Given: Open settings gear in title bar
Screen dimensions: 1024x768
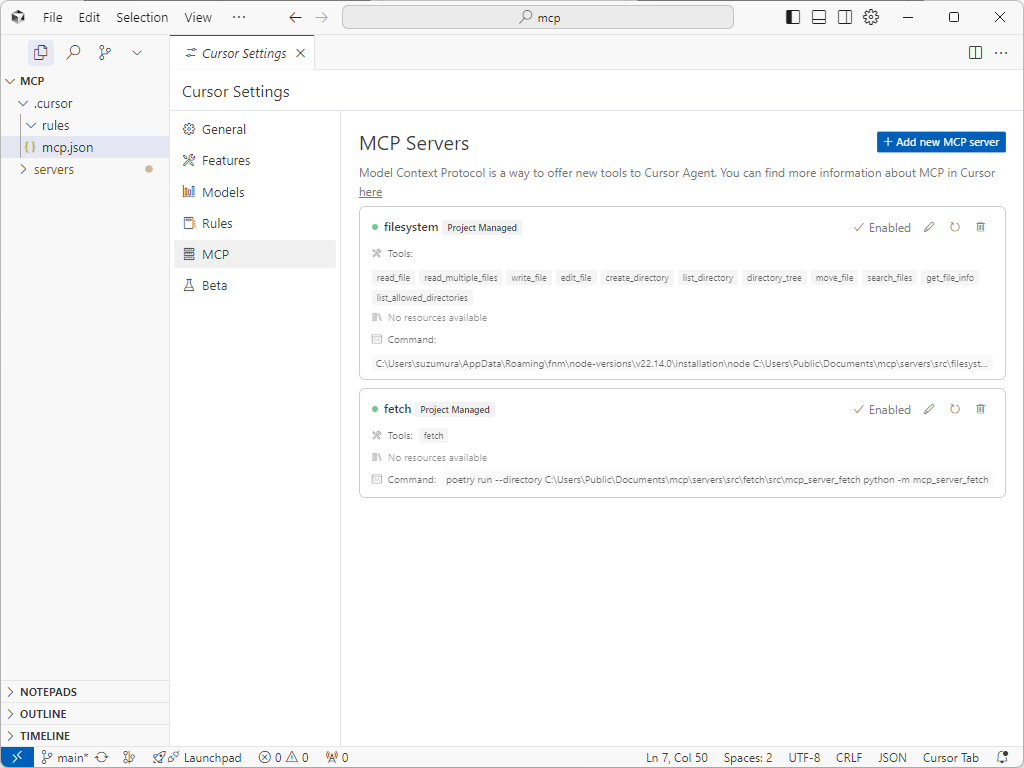Looking at the screenshot, I should click(x=871, y=18).
